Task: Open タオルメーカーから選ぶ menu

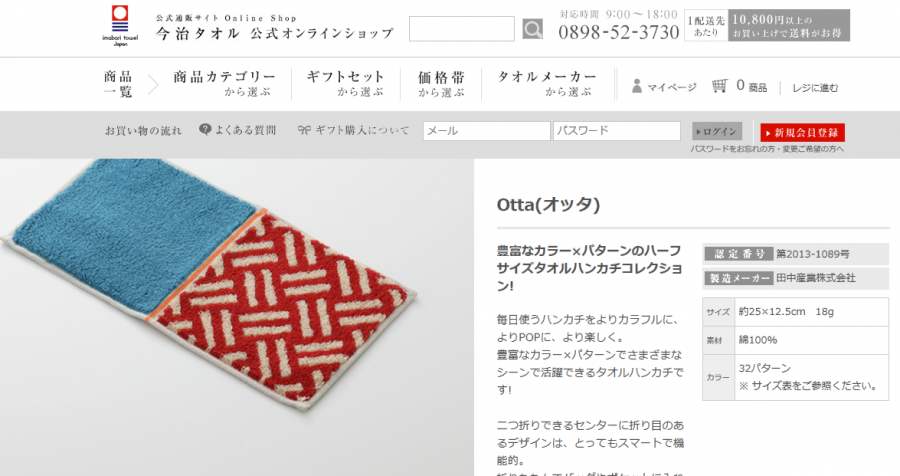Action: coord(547,84)
